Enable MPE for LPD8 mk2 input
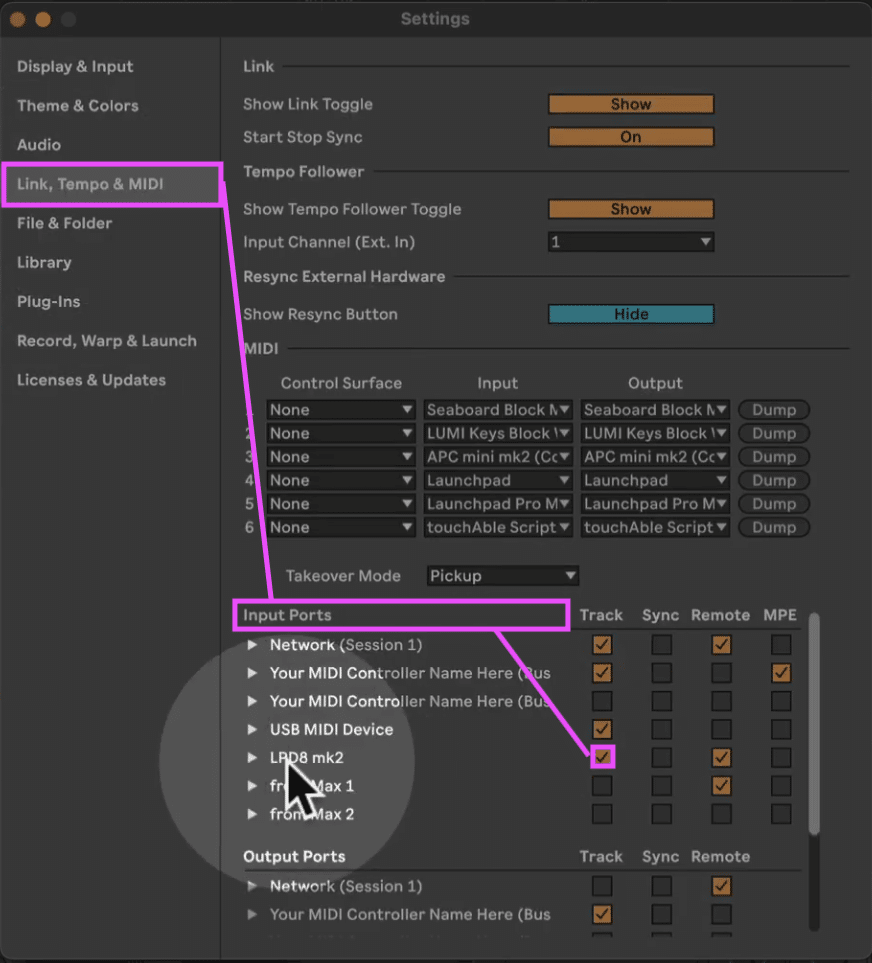Screen dimensions: 872x963 pos(781,758)
